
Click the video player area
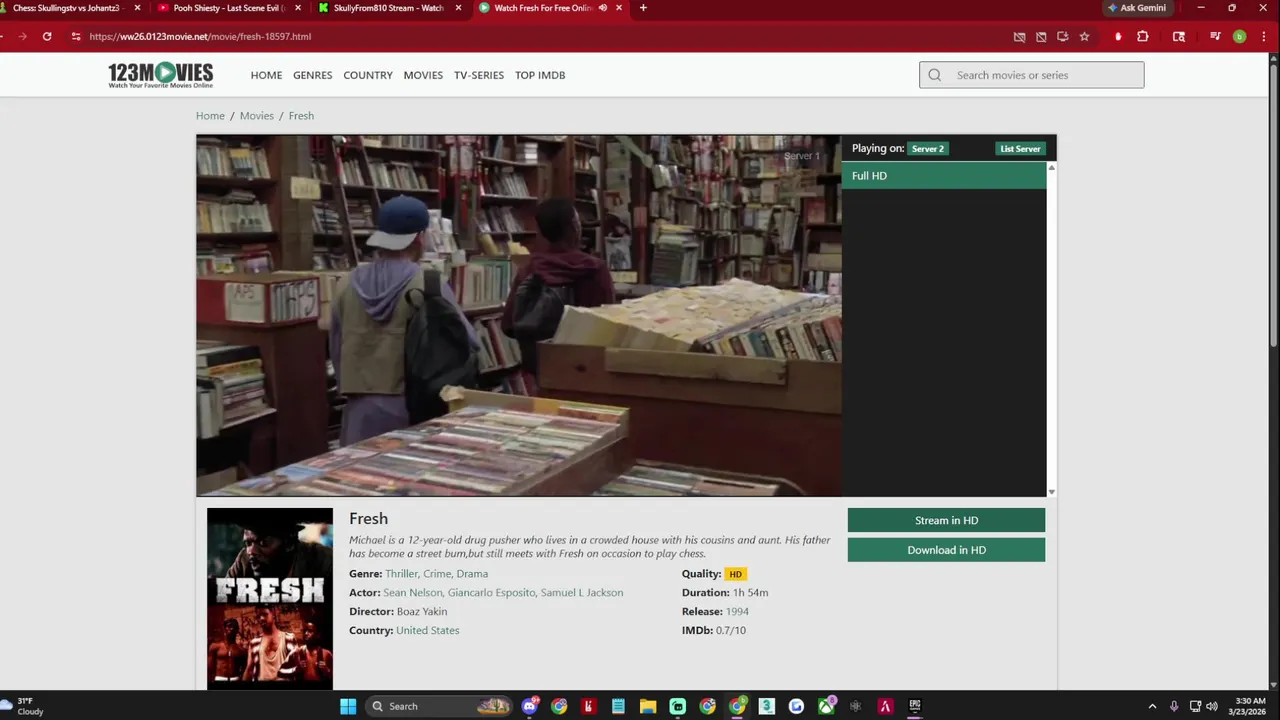[x=519, y=316]
